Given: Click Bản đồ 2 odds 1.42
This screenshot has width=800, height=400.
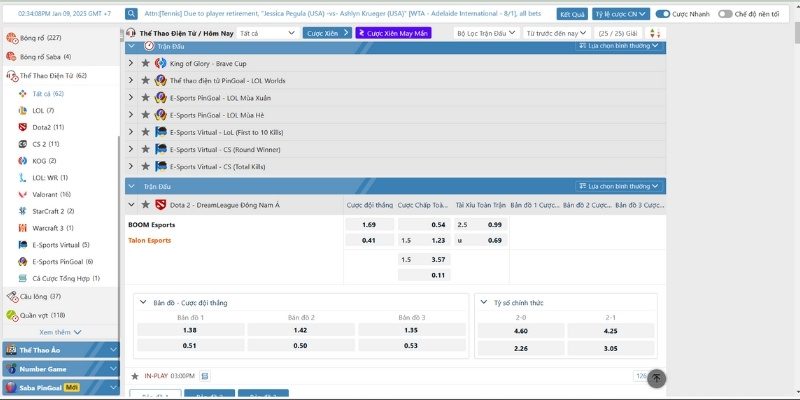Looking at the screenshot, I should coord(301,330).
